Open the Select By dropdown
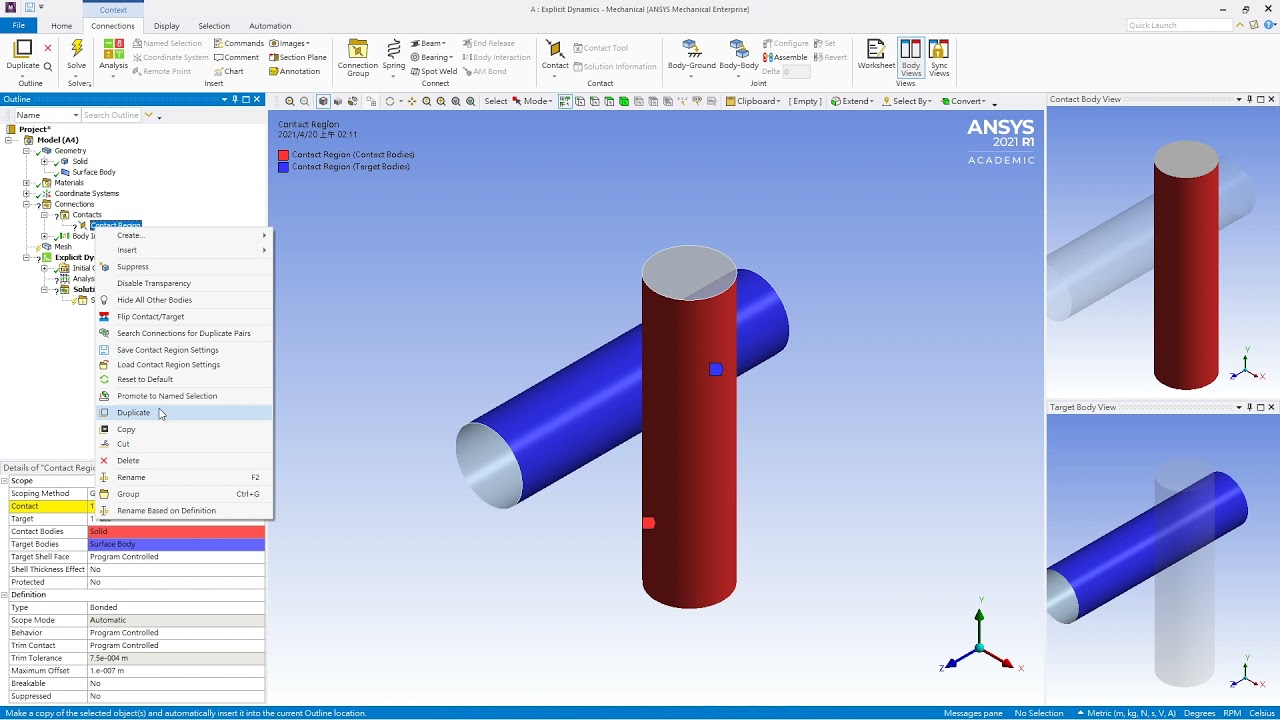1280x720 pixels. pyautogui.click(x=907, y=101)
